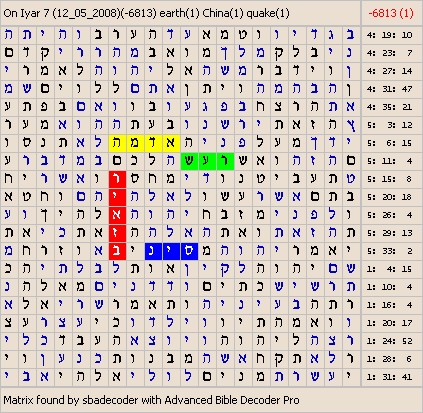Screen dimensions: 423x413
Task: Click the green-highlighted letter ע cell
Action: 207,161
